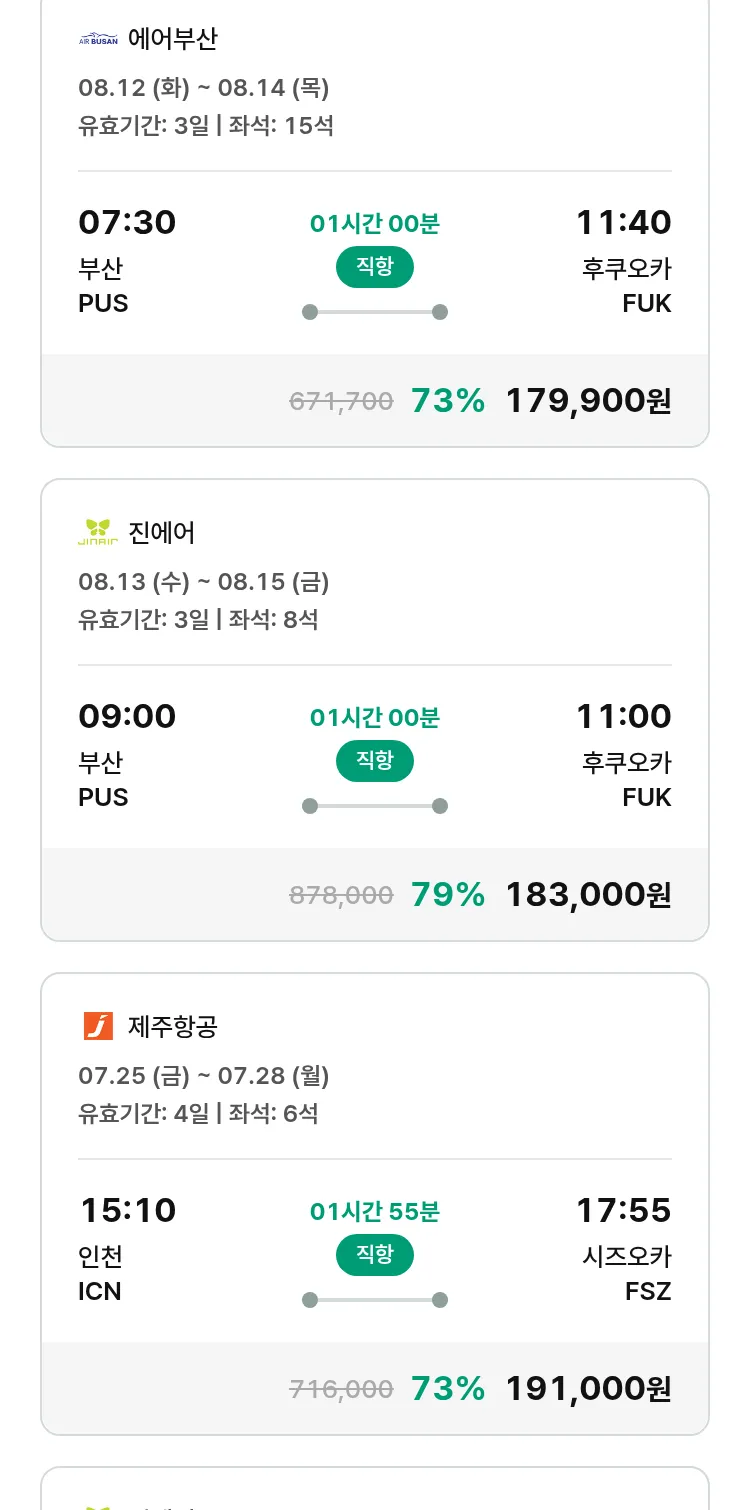Click the 15:10 Incheon departure time
The height and width of the screenshot is (1510, 750).
(x=127, y=1210)
